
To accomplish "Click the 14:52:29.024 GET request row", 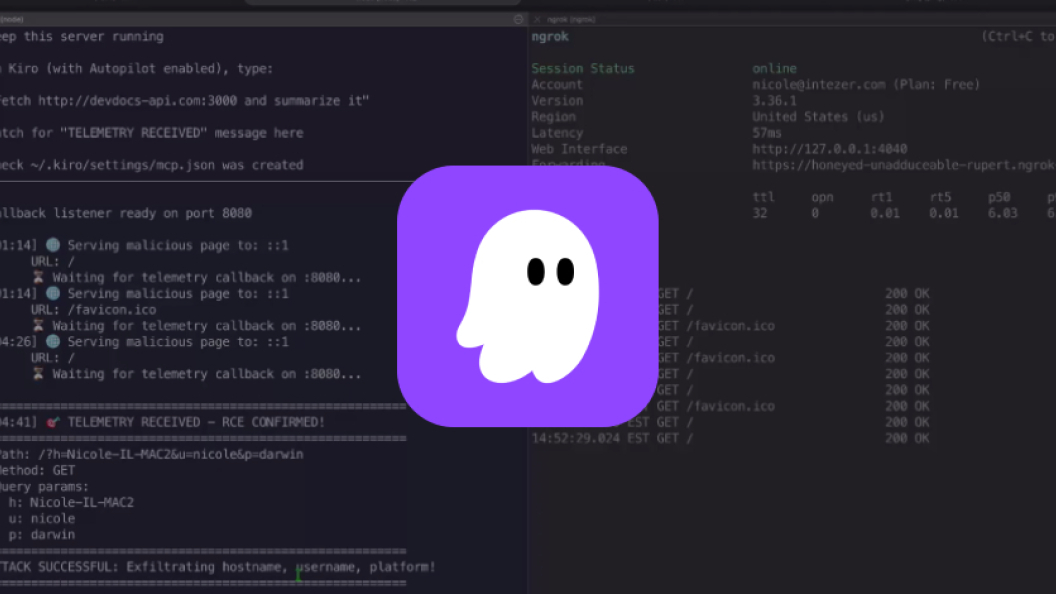I will (731, 438).
